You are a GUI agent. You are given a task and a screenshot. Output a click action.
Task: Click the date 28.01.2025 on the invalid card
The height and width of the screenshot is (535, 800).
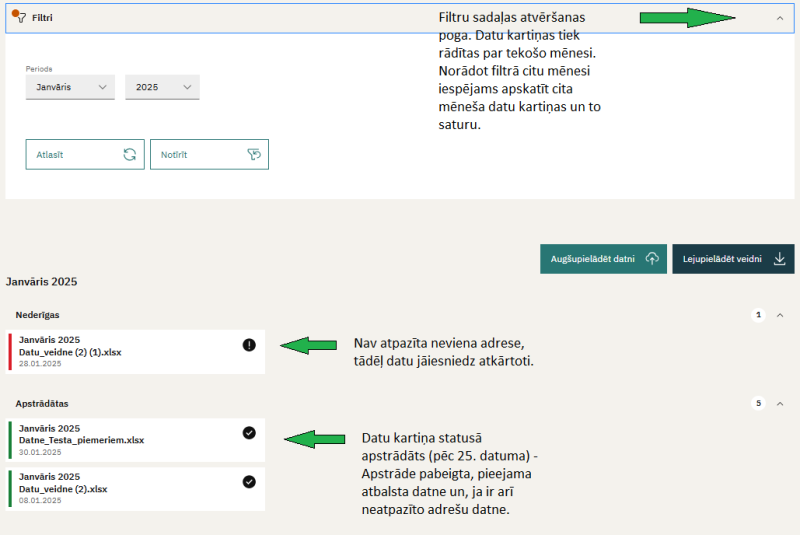coord(40,364)
